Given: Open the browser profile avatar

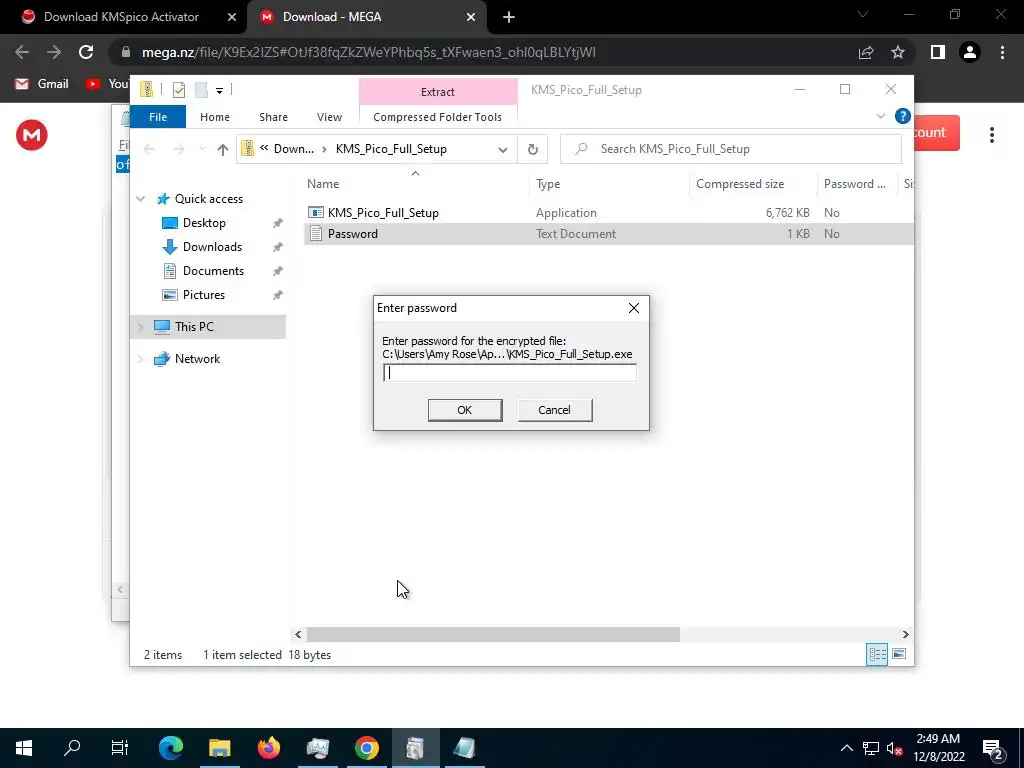Looking at the screenshot, I should 970,52.
